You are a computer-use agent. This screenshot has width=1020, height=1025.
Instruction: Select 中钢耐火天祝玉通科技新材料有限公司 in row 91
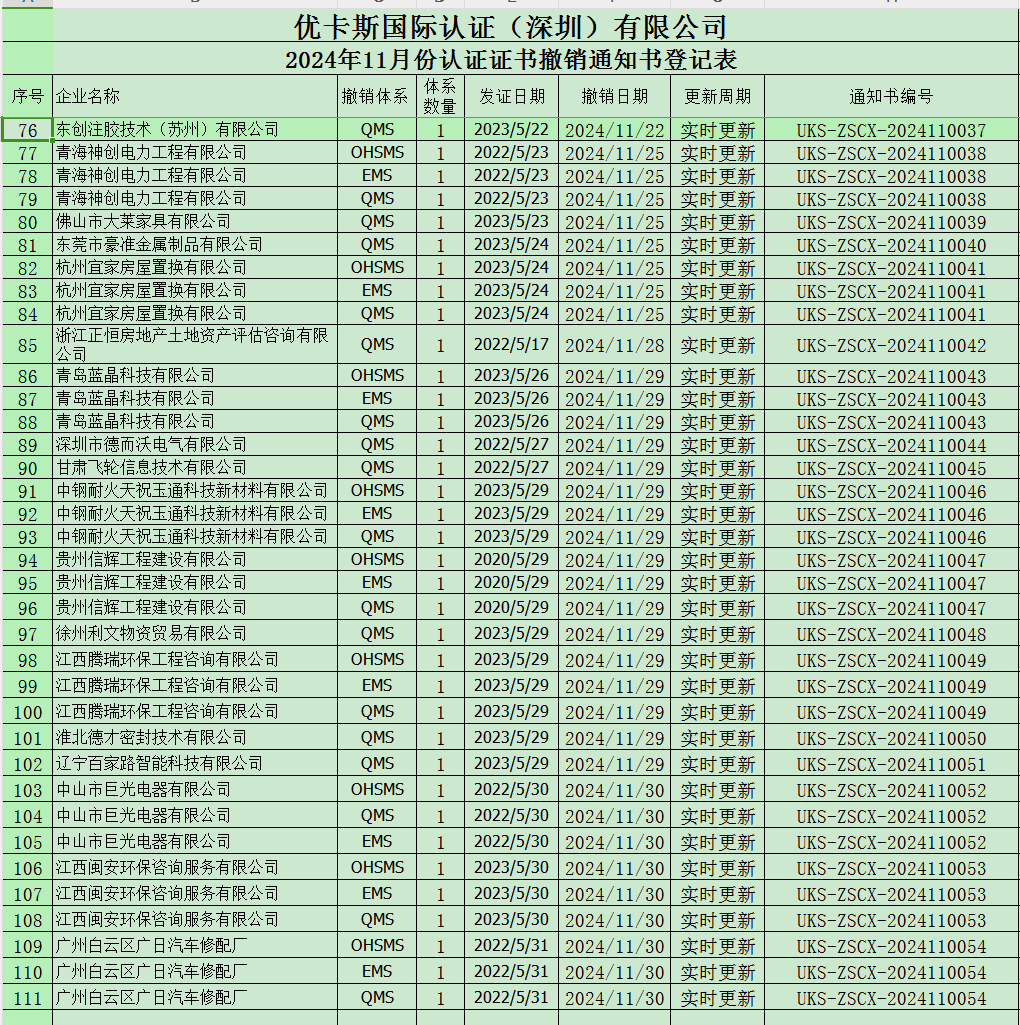[x=195, y=490]
